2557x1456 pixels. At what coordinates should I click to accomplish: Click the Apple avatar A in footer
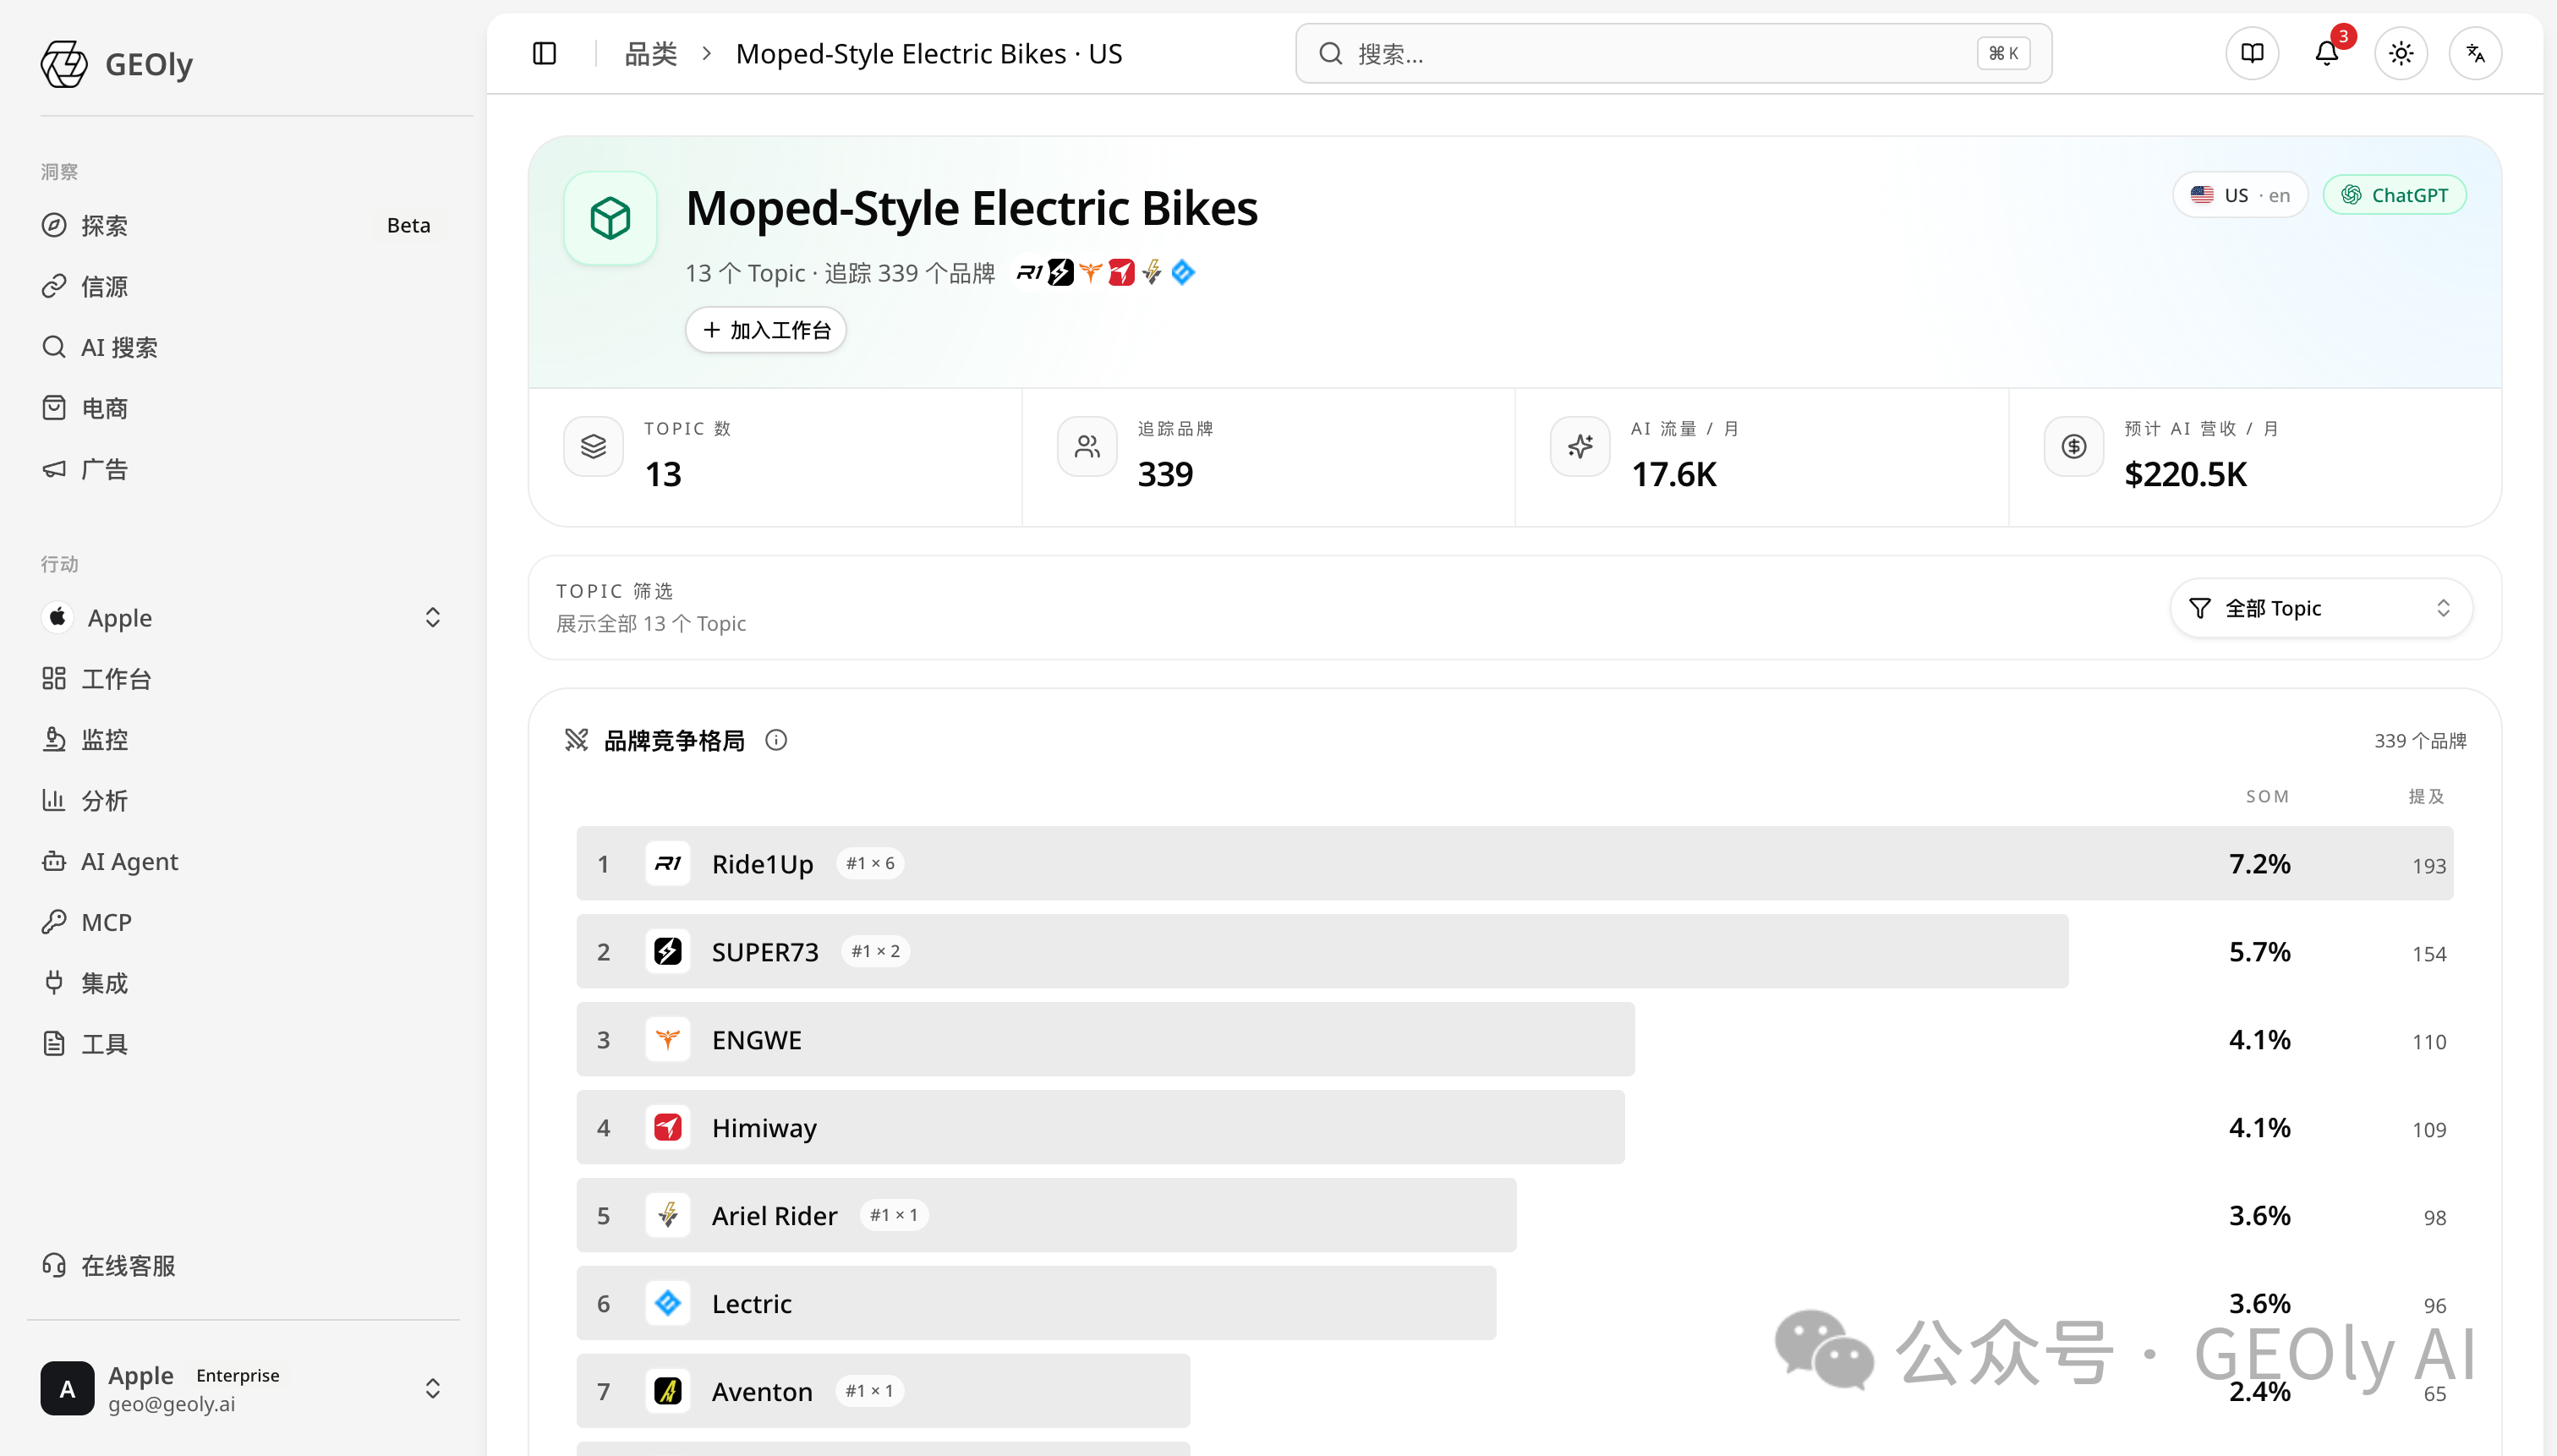tap(67, 1388)
